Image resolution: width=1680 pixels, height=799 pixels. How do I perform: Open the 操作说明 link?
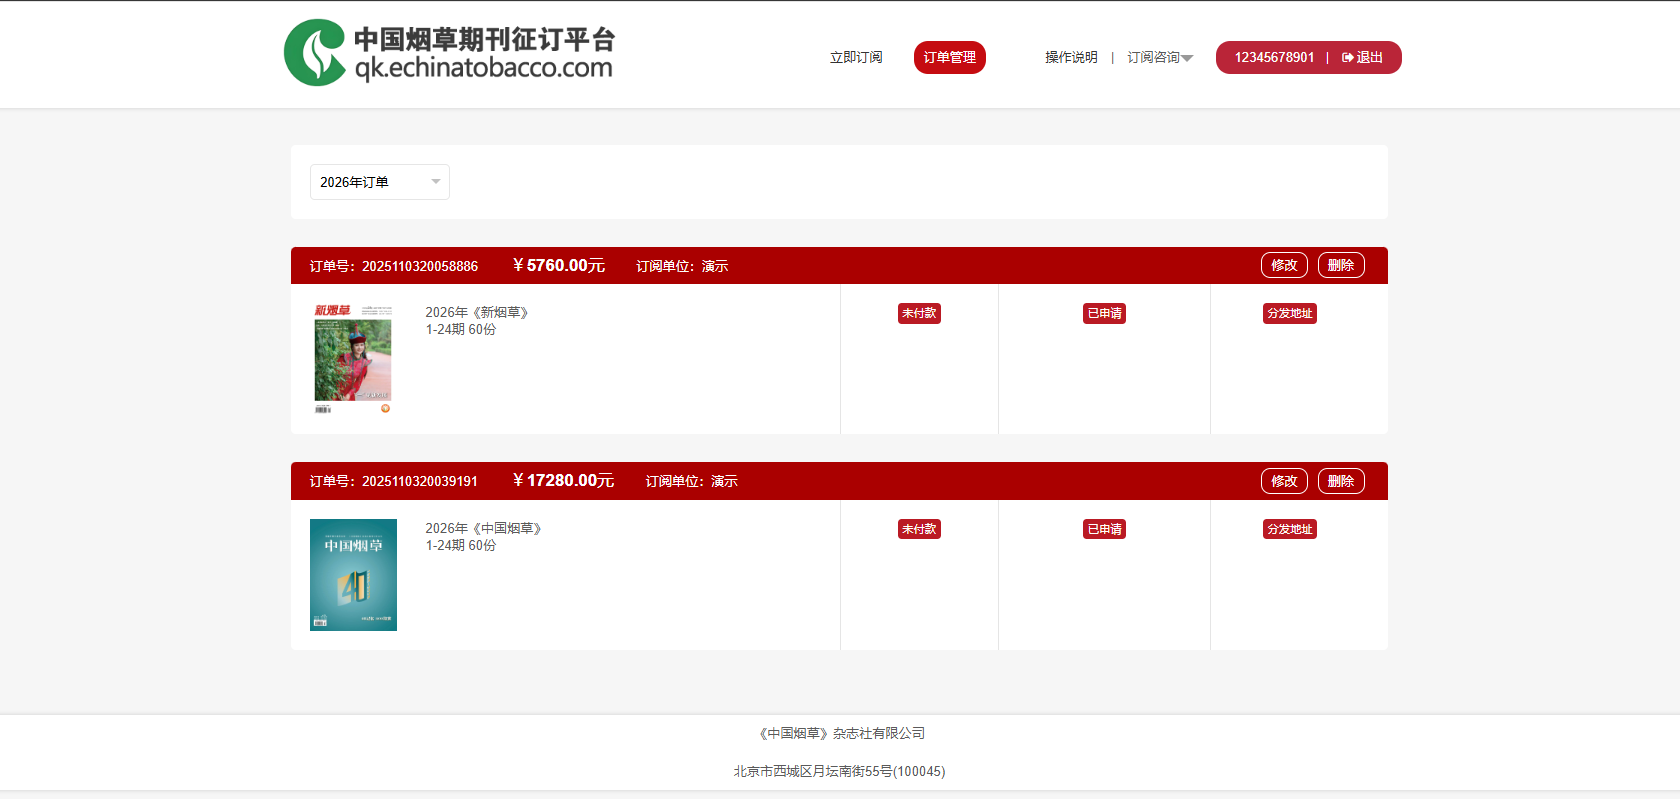pyautogui.click(x=1071, y=58)
